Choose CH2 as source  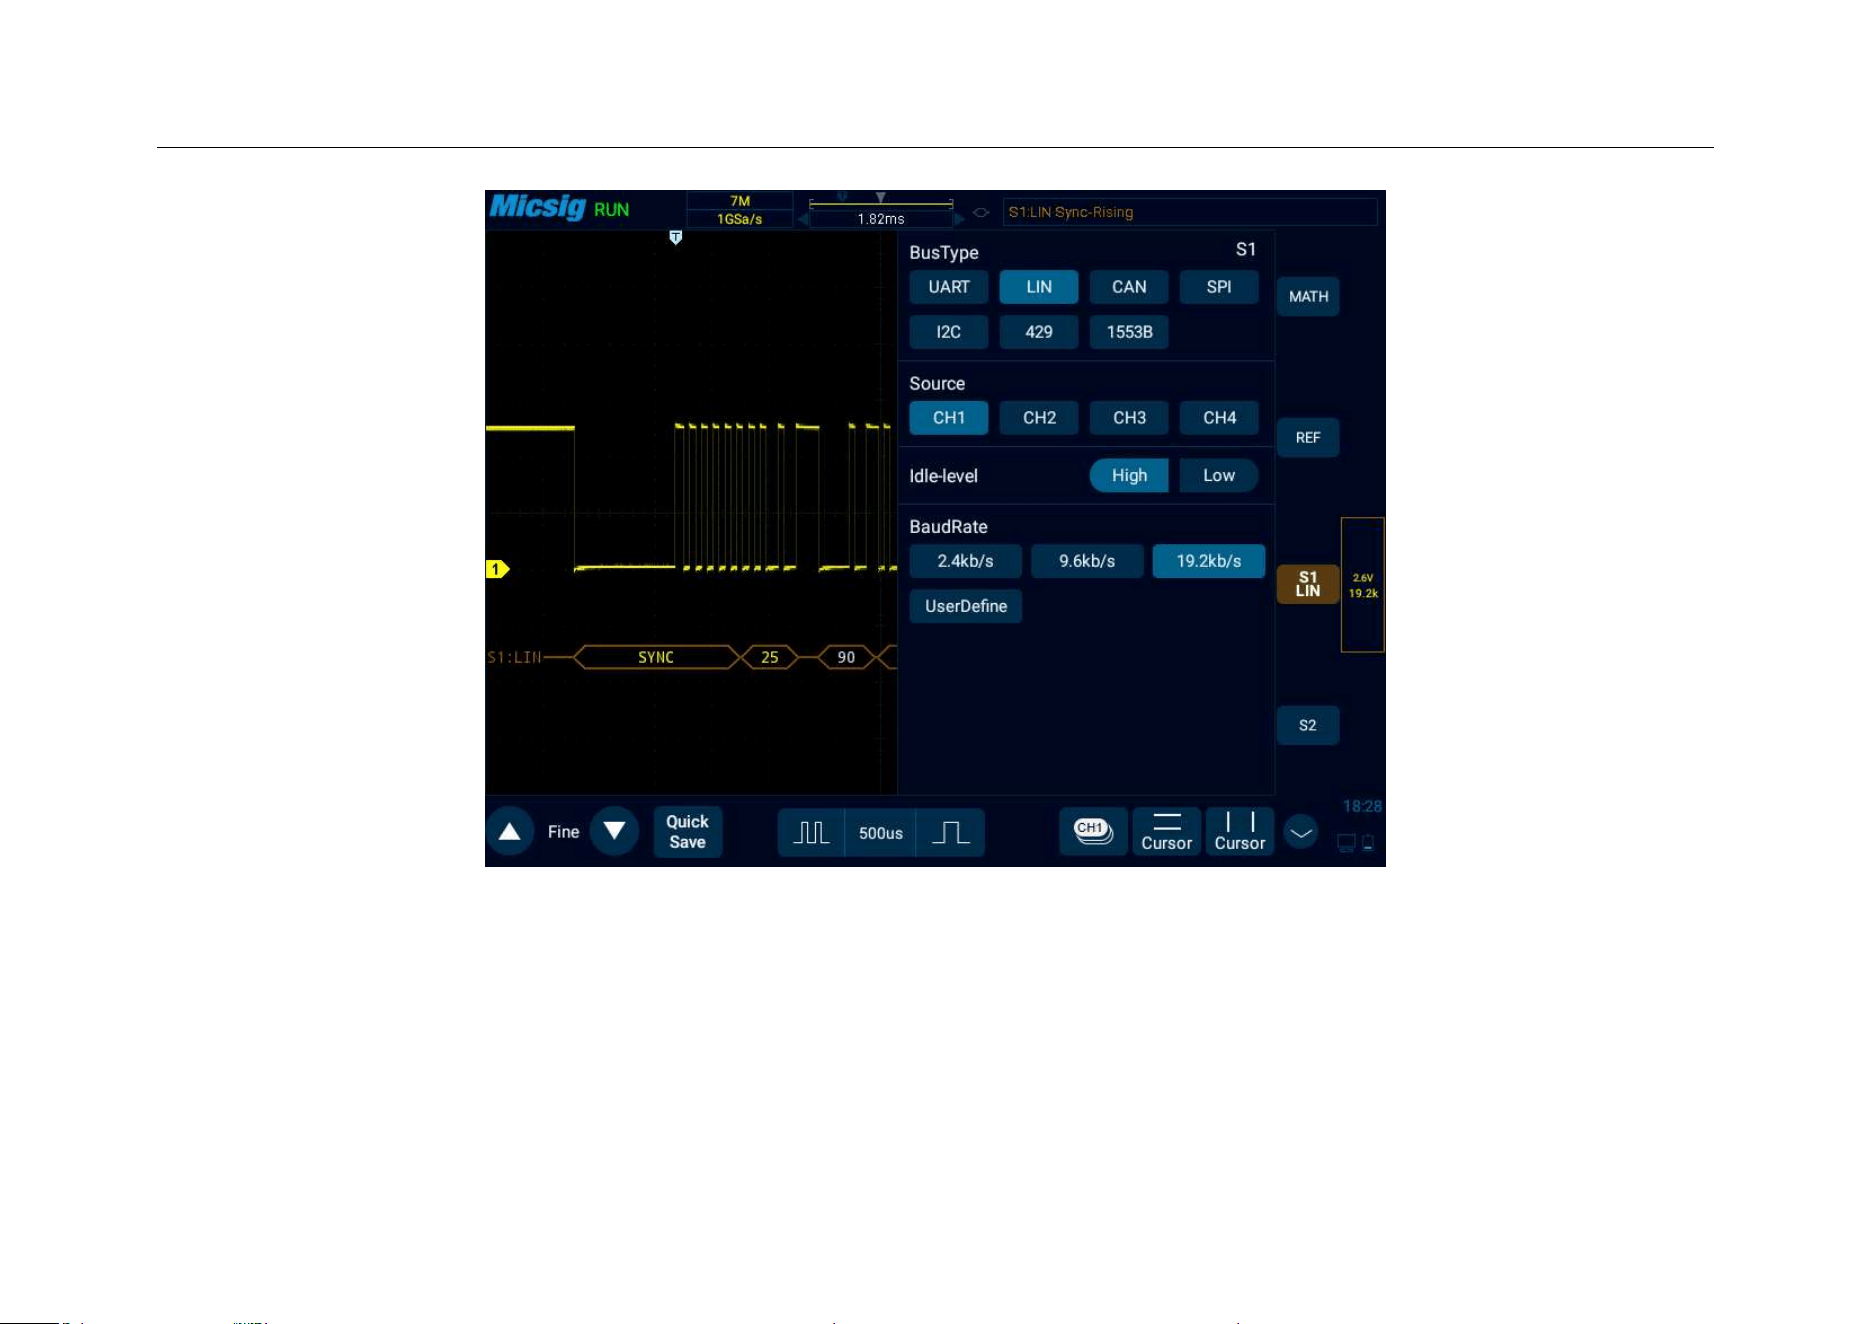point(1038,418)
